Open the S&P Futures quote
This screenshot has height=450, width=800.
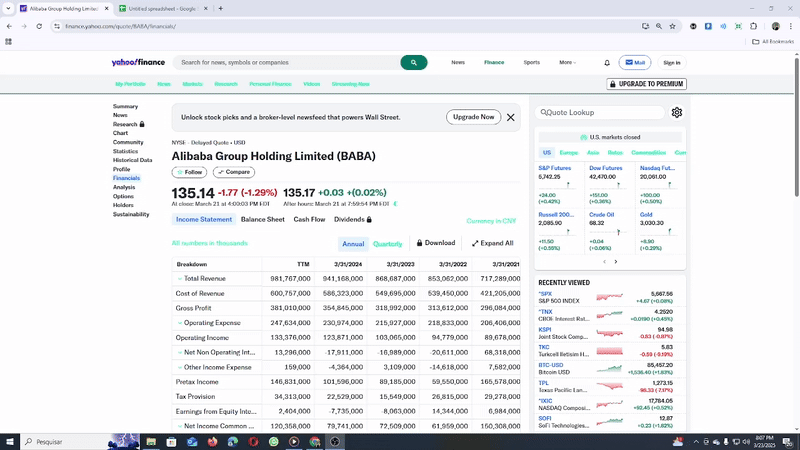[x=555, y=168]
